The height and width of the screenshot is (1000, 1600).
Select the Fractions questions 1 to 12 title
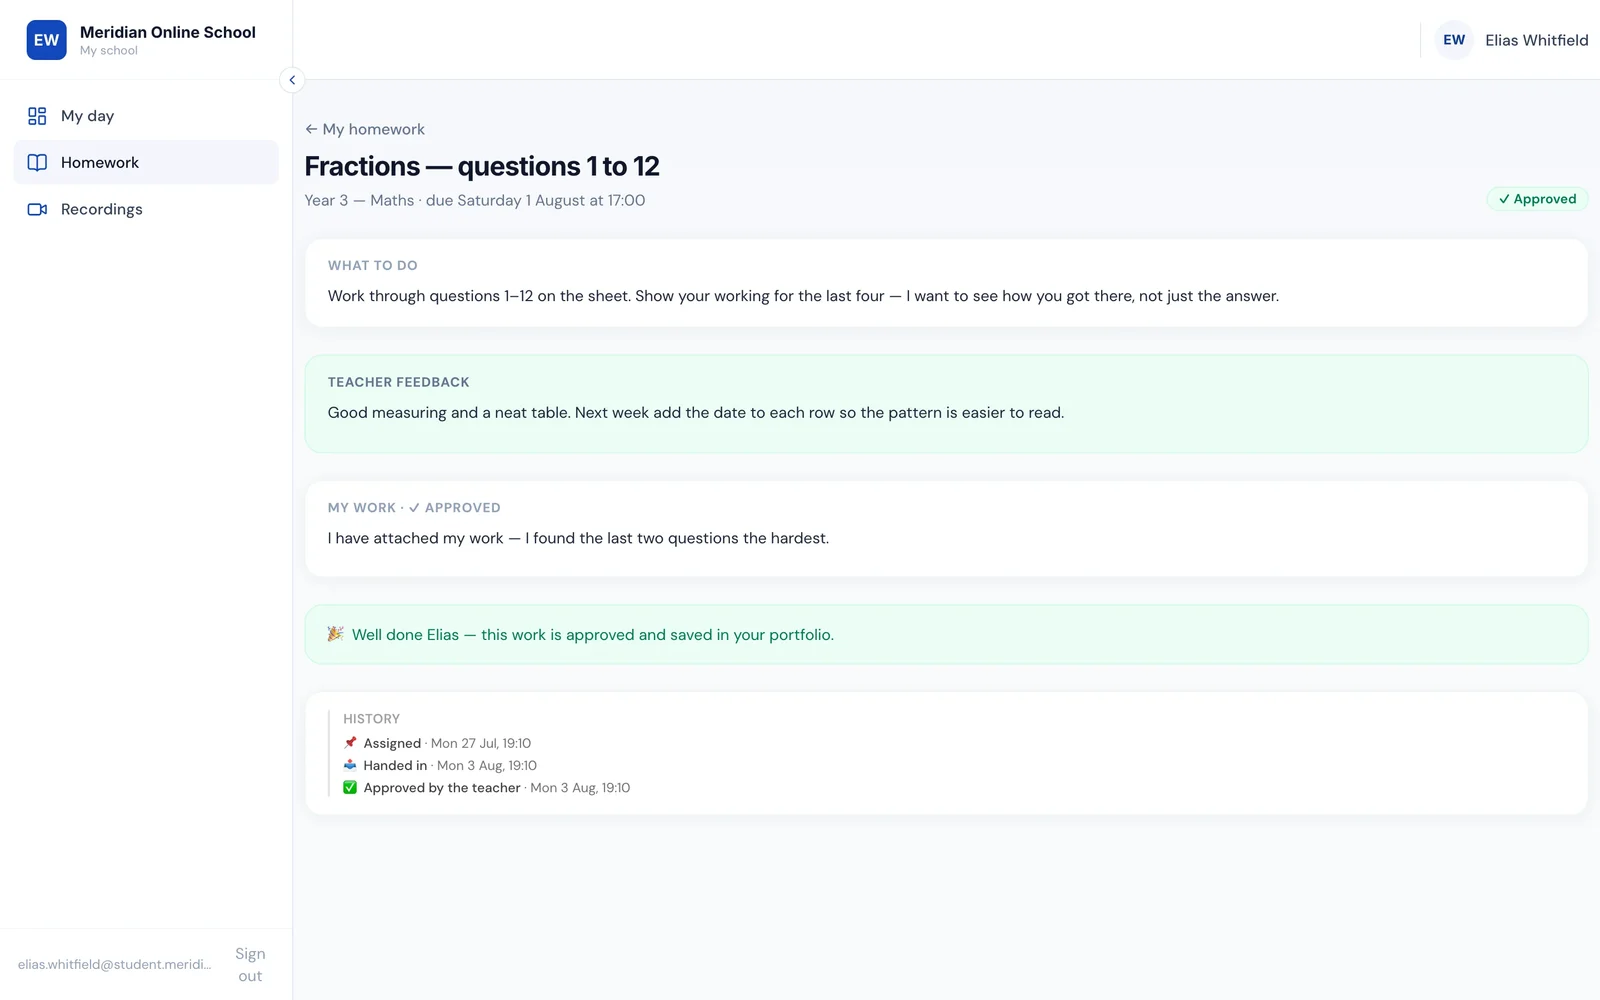click(482, 166)
